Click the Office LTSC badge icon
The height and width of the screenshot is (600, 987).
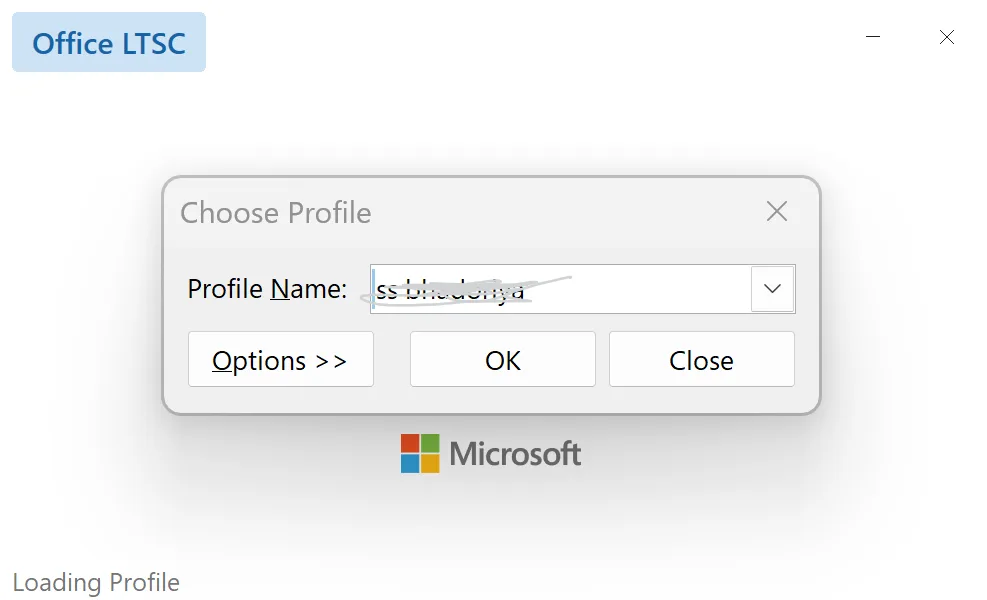108,42
